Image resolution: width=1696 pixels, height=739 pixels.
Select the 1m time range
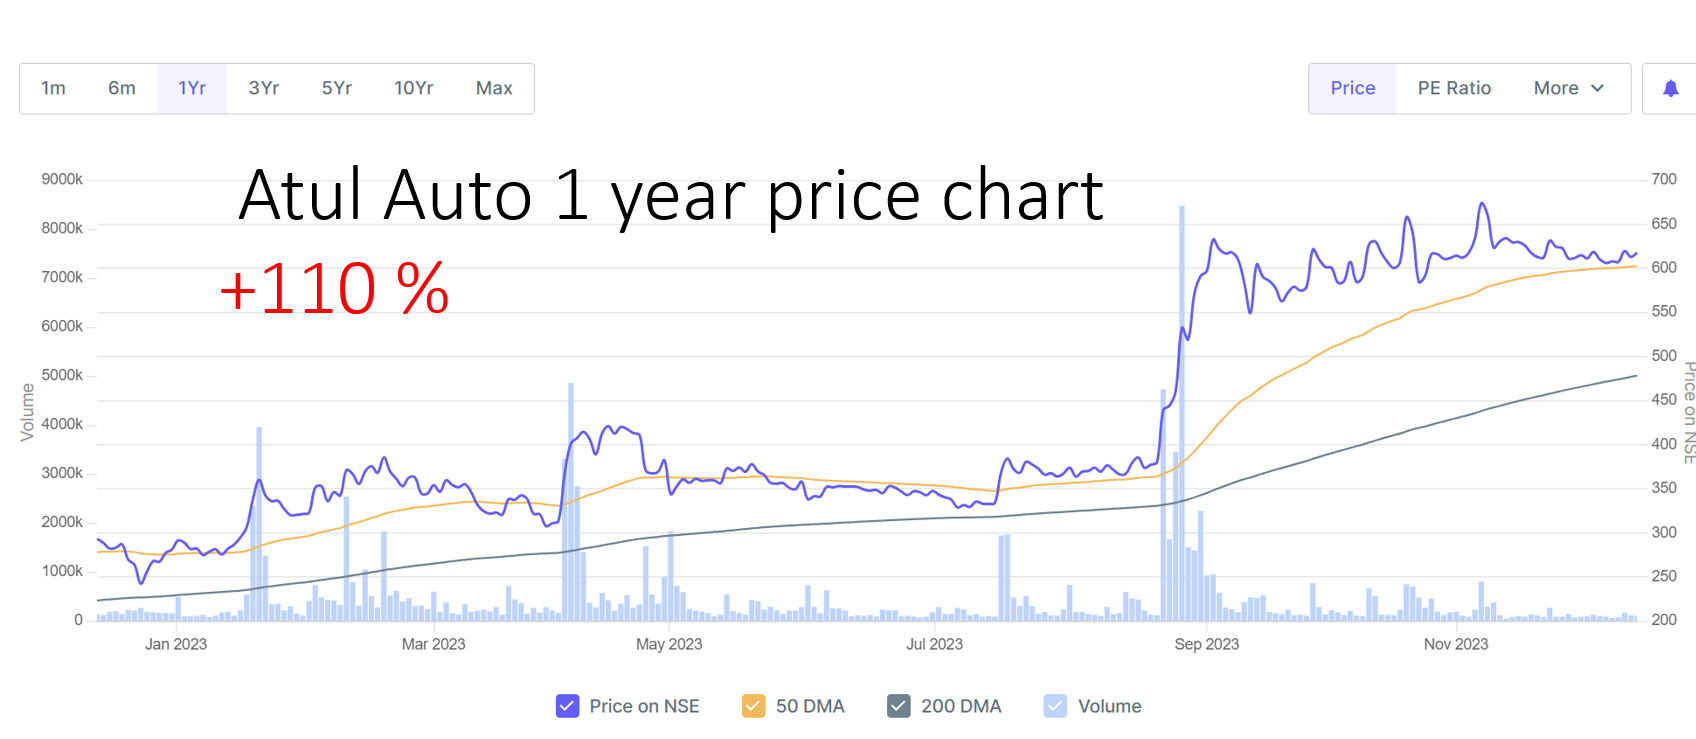pos(53,88)
